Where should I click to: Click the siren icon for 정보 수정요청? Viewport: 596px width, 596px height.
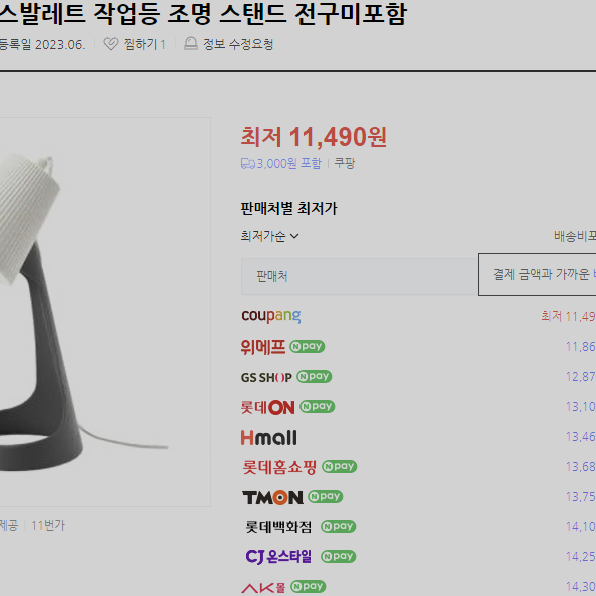(191, 44)
